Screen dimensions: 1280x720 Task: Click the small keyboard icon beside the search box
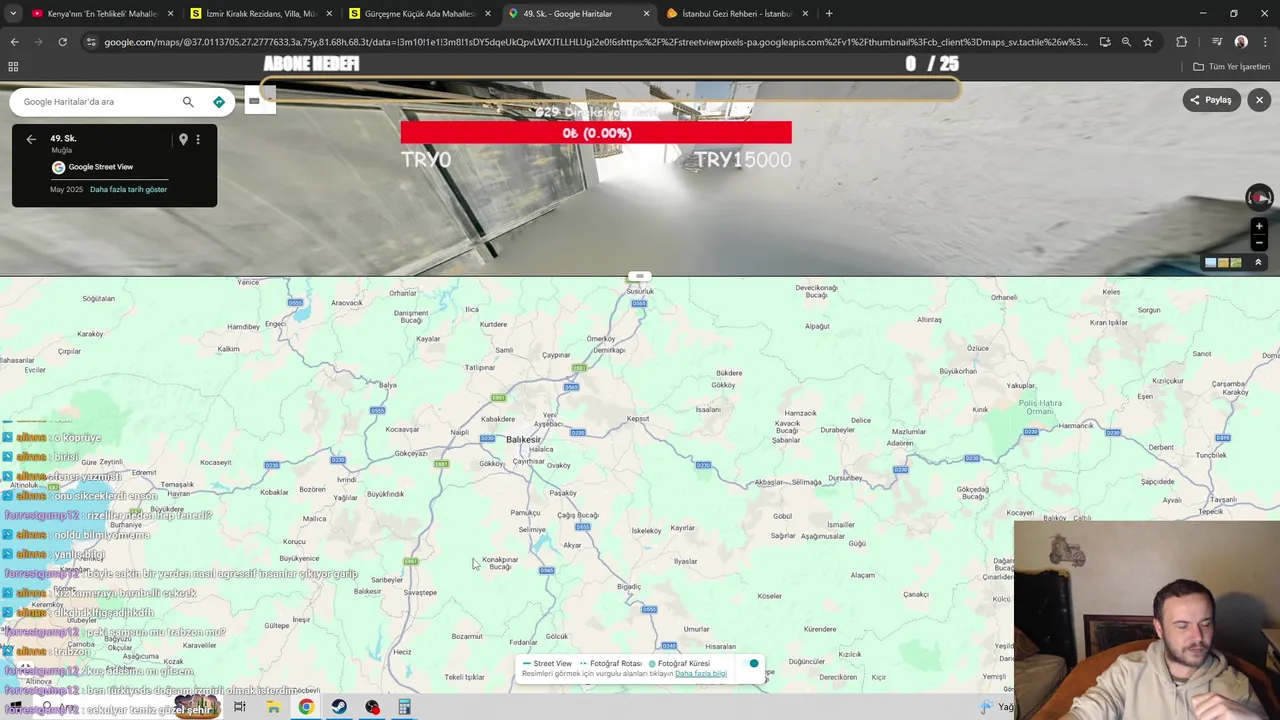(254, 101)
